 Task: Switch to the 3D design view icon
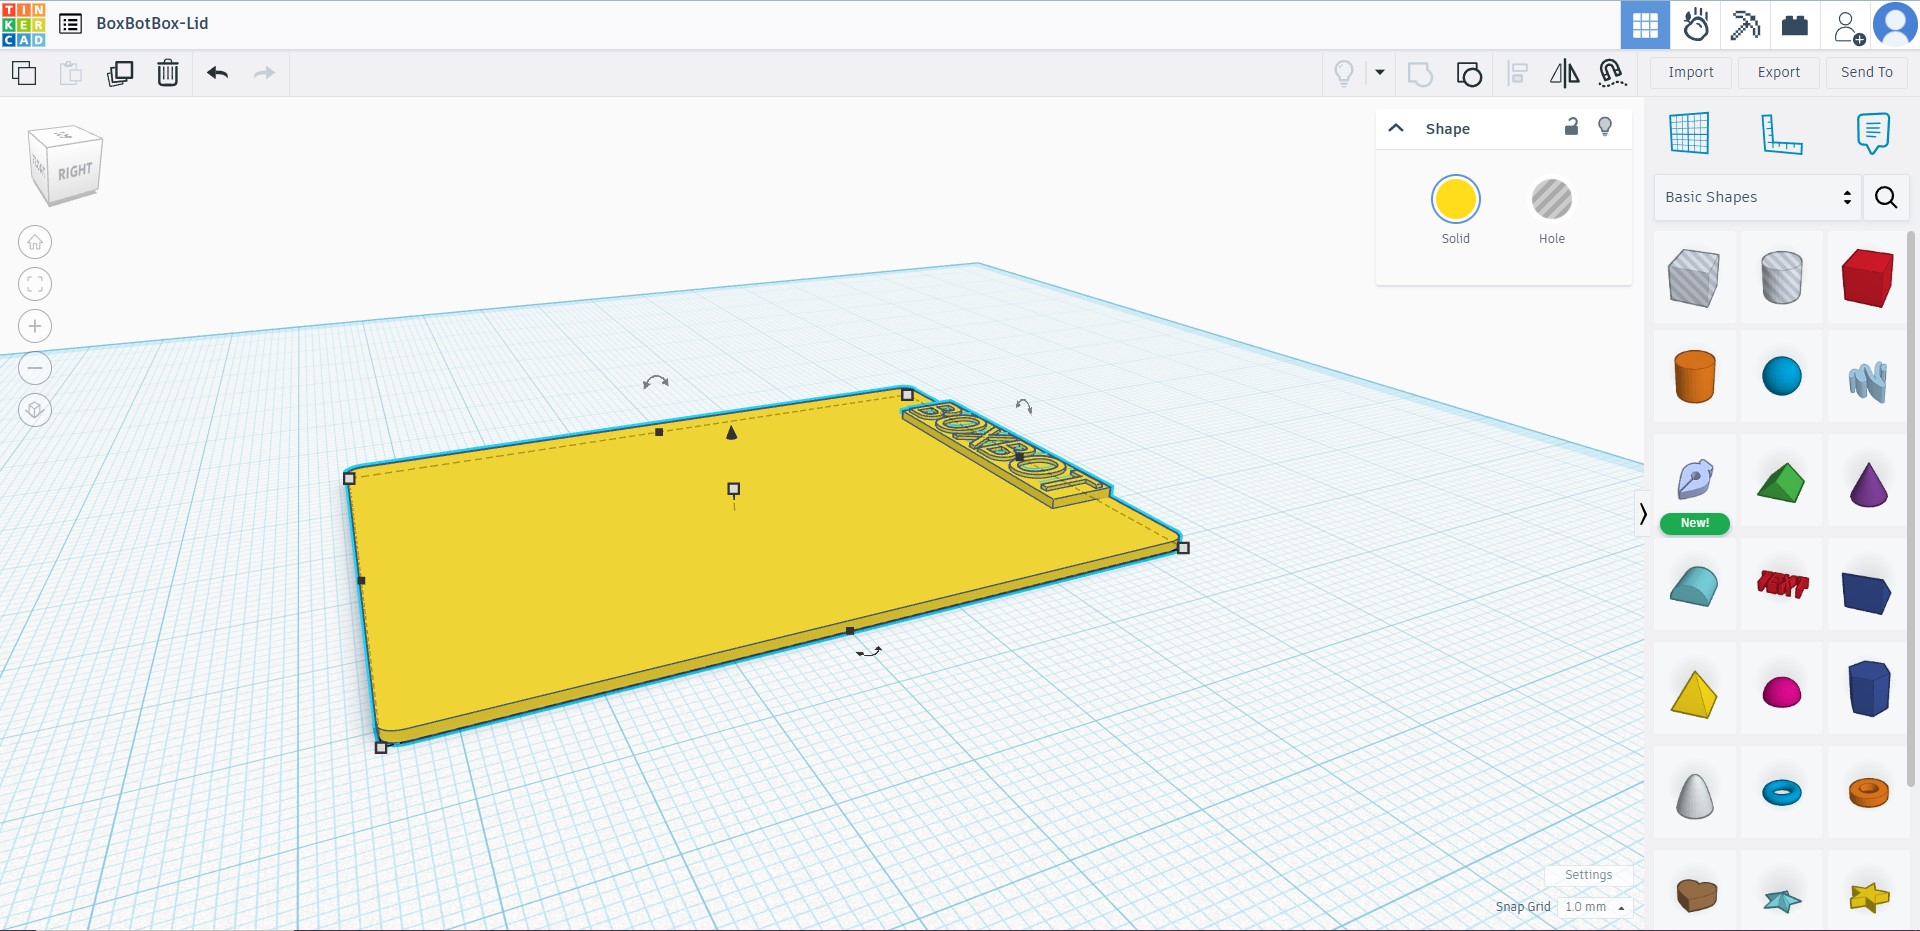pos(1645,25)
